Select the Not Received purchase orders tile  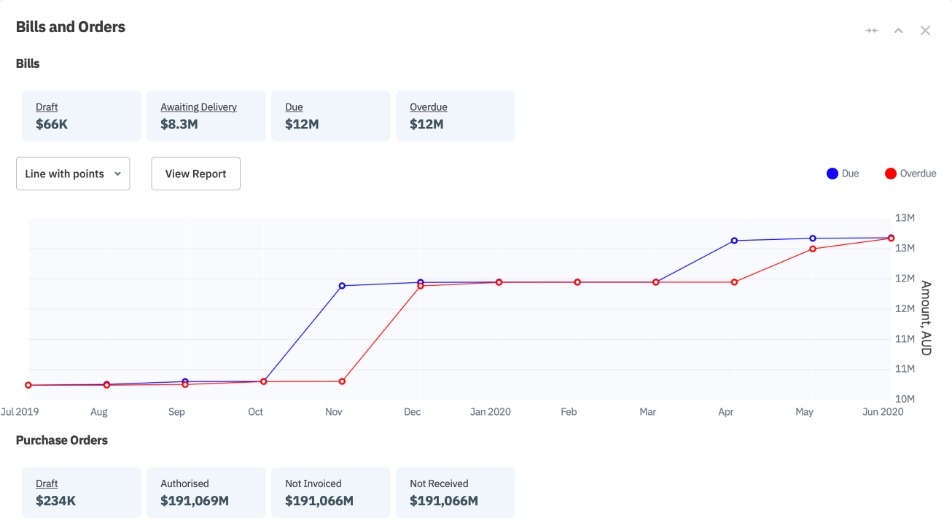pyautogui.click(x=455, y=492)
